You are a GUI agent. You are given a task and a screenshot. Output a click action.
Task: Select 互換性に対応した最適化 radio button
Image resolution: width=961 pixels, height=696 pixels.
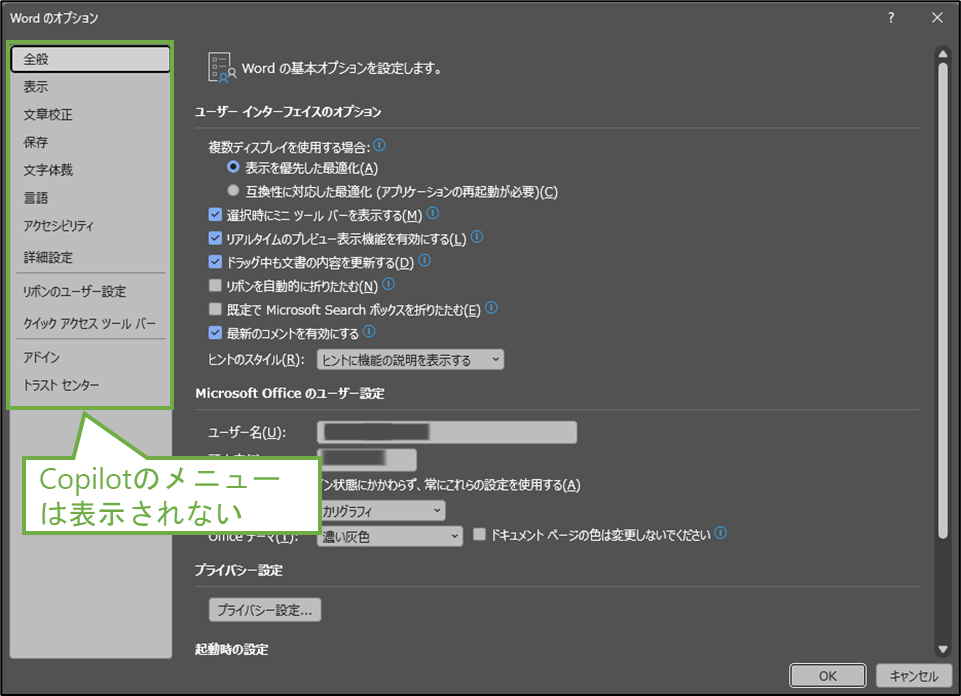(233, 191)
